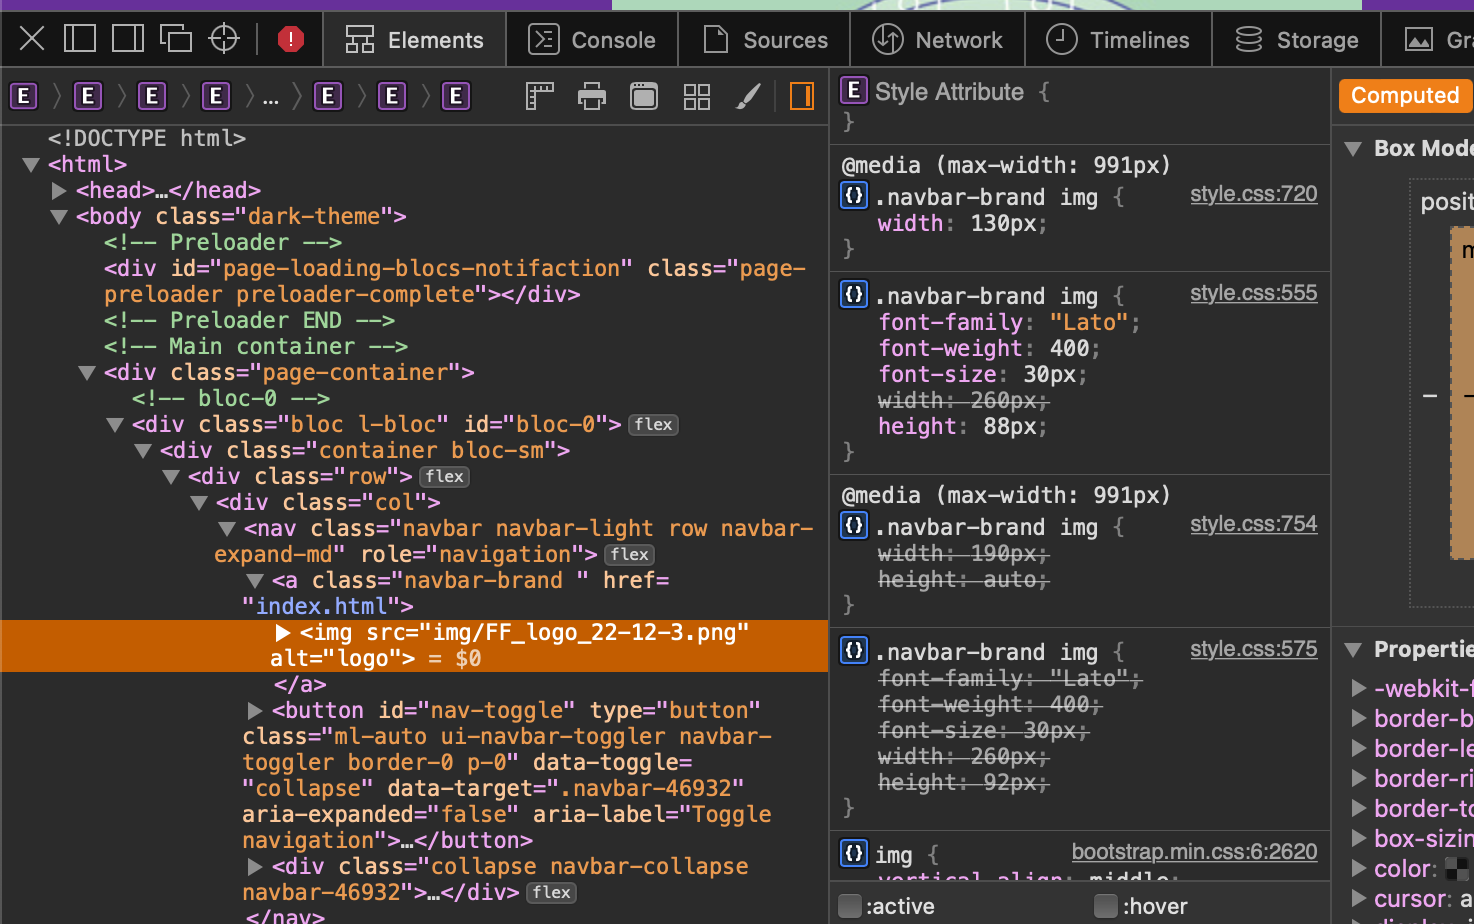1474x924 pixels.
Task: Enable paint flashing brush icon
Action: coord(748,96)
